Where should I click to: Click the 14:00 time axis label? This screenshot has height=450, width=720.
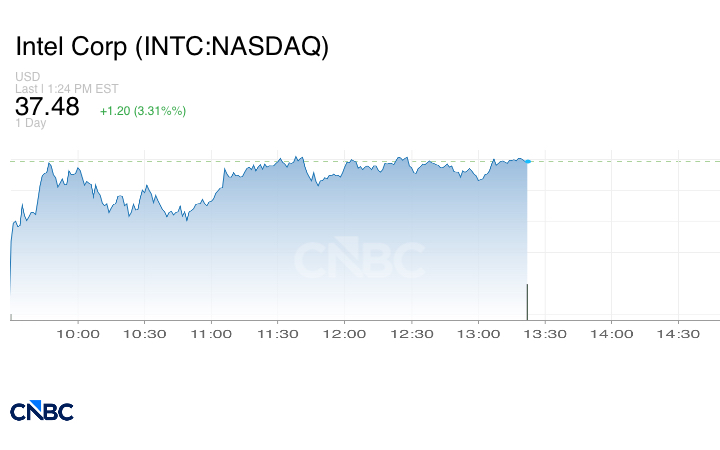click(613, 334)
